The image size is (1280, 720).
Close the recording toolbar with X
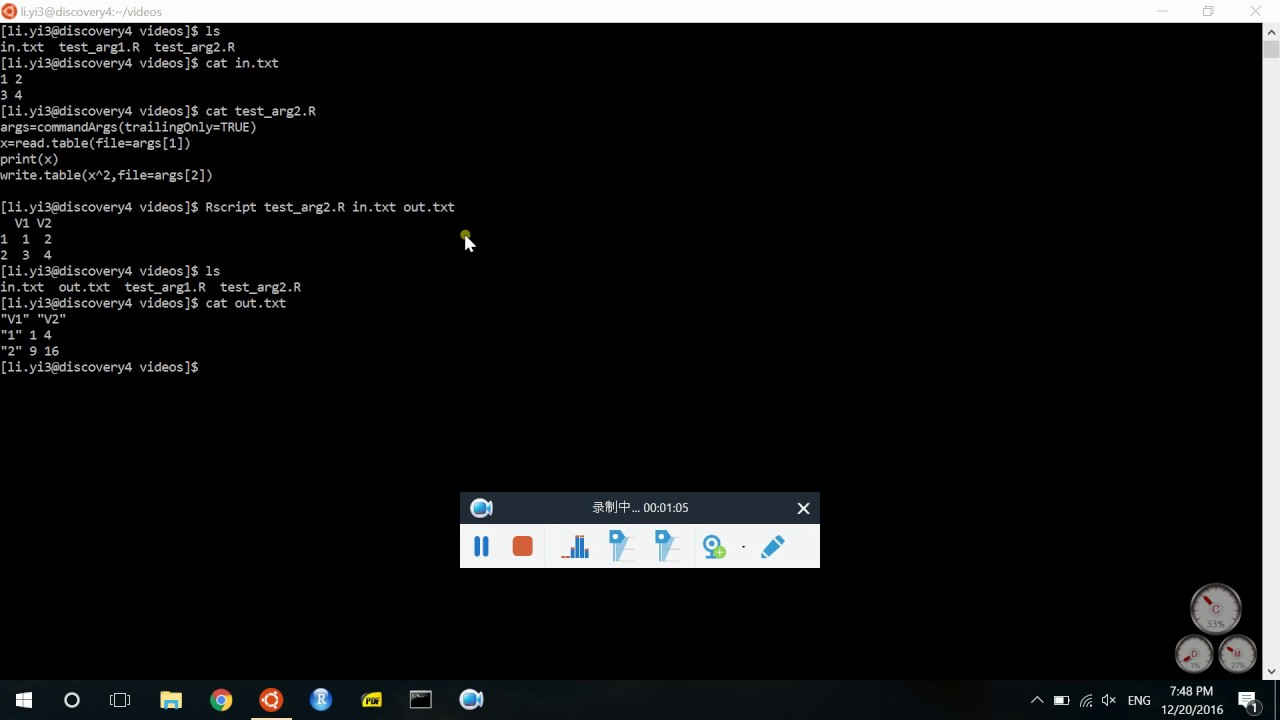point(803,508)
